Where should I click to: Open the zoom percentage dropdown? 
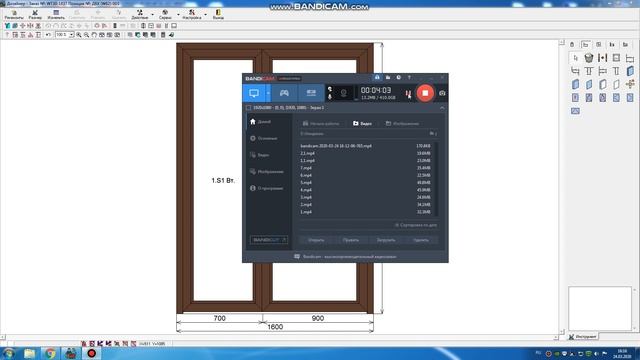71,35
